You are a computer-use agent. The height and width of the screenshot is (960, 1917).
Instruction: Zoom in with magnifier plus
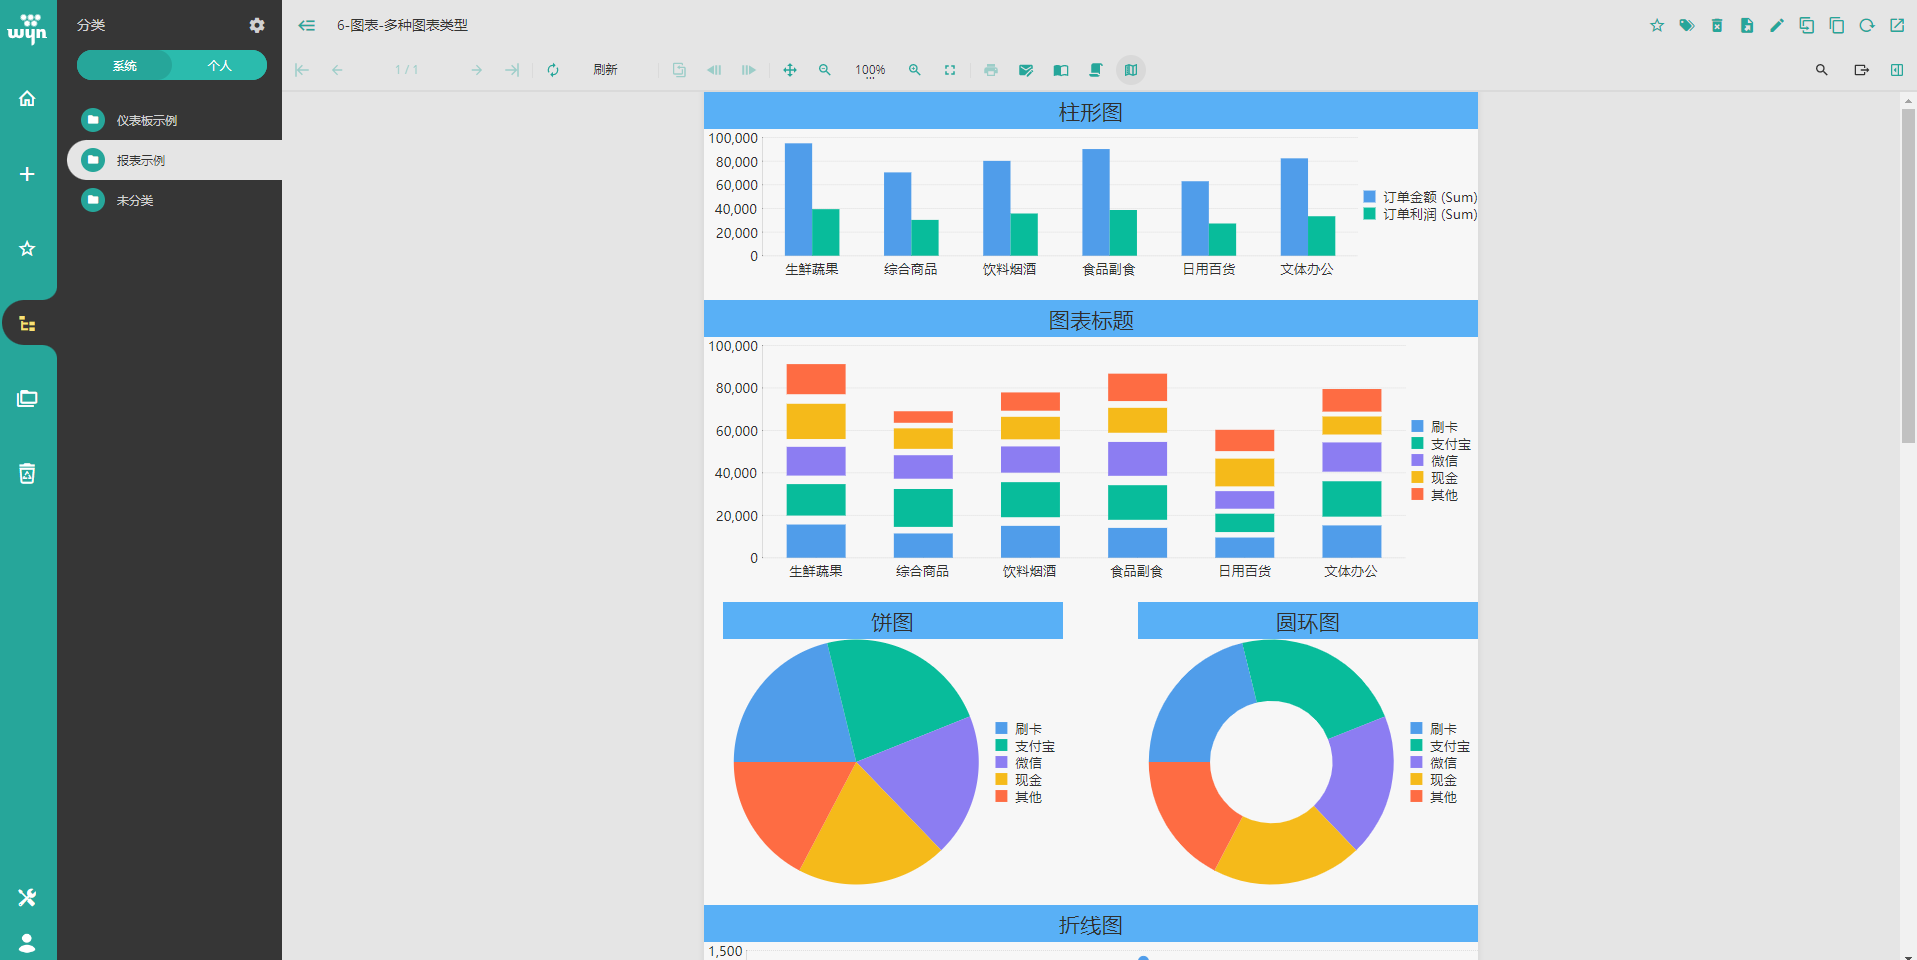[x=915, y=70]
